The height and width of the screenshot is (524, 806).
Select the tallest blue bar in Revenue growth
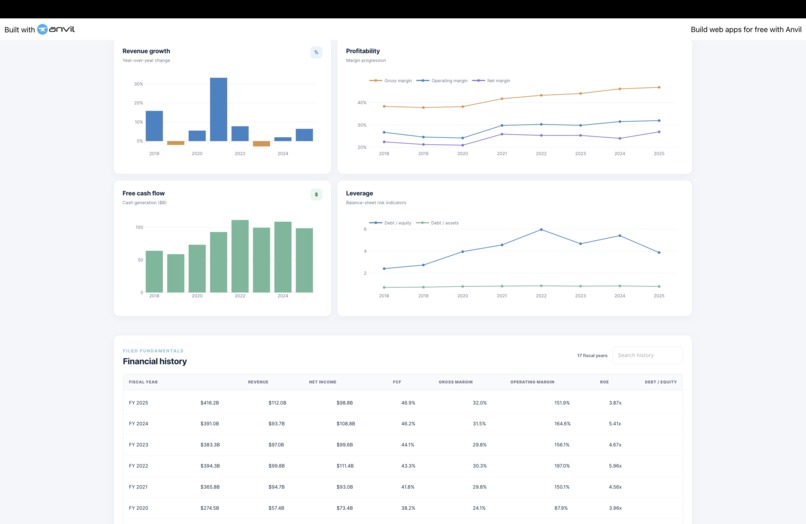[x=218, y=109]
